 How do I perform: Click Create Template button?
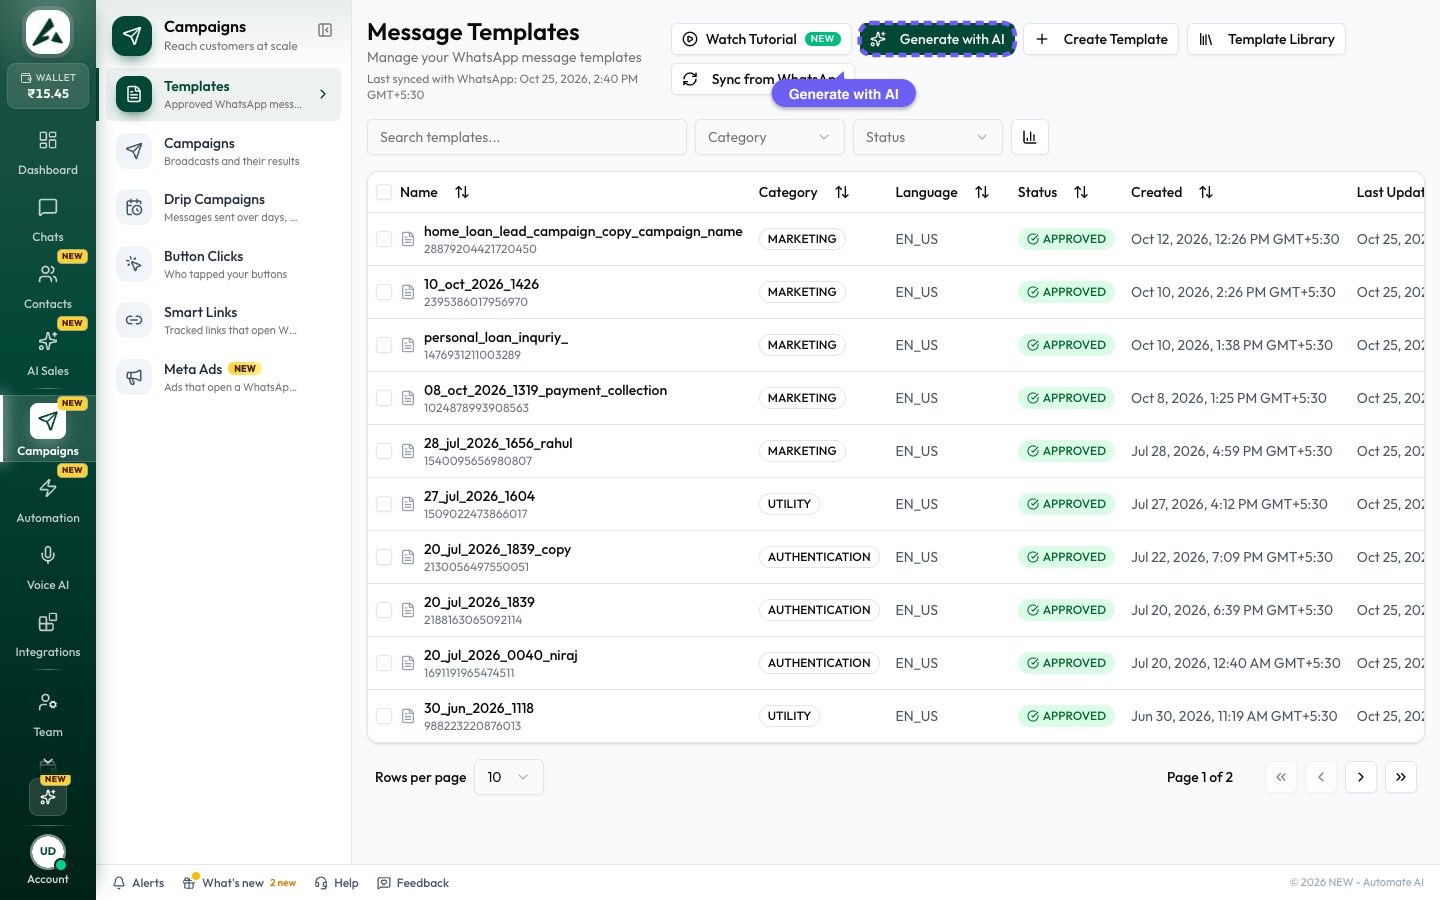[1101, 39]
